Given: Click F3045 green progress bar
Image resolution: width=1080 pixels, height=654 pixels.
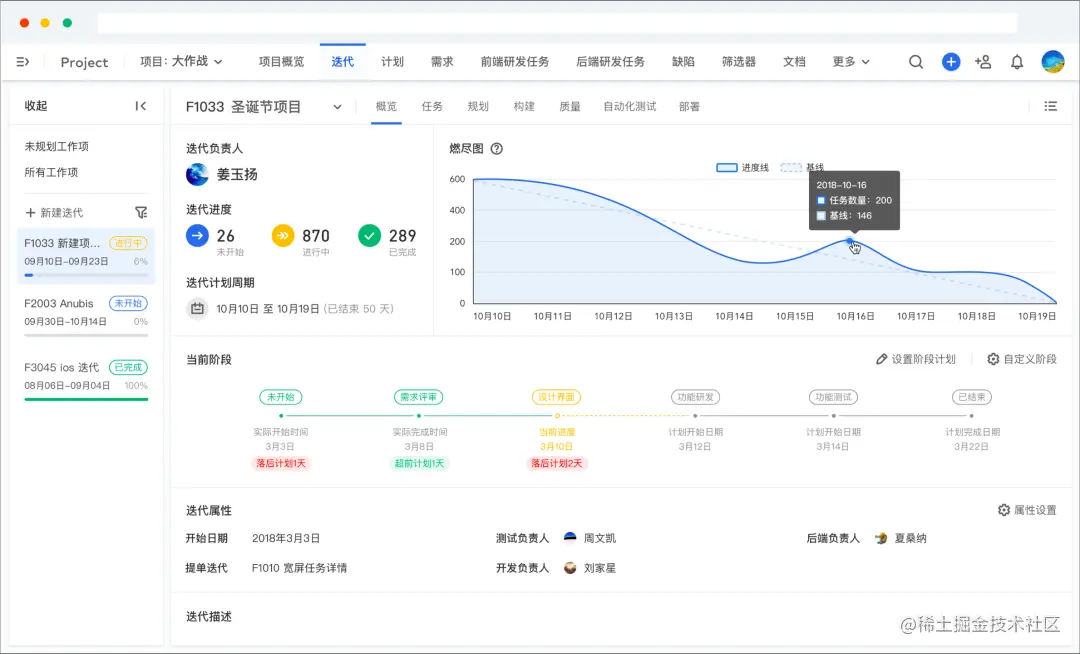Looking at the screenshot, I should (86, 399).
